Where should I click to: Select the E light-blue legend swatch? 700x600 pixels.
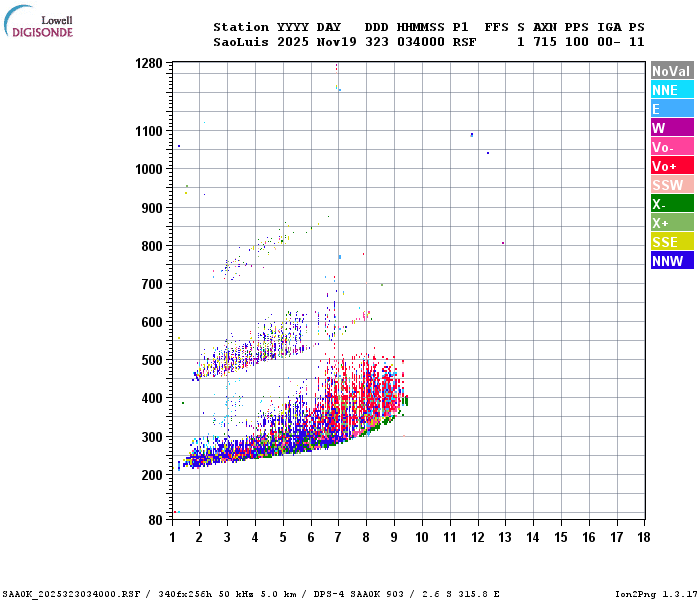tap(672, 109)
